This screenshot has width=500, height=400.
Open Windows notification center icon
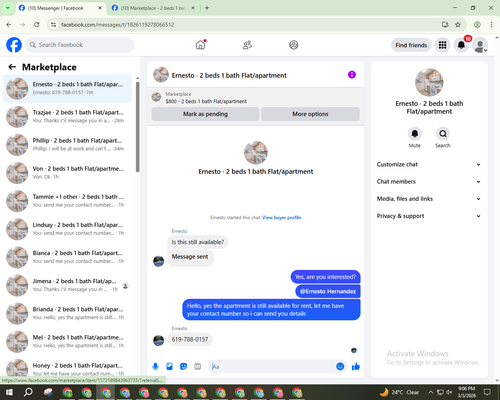tap(487, 392)
